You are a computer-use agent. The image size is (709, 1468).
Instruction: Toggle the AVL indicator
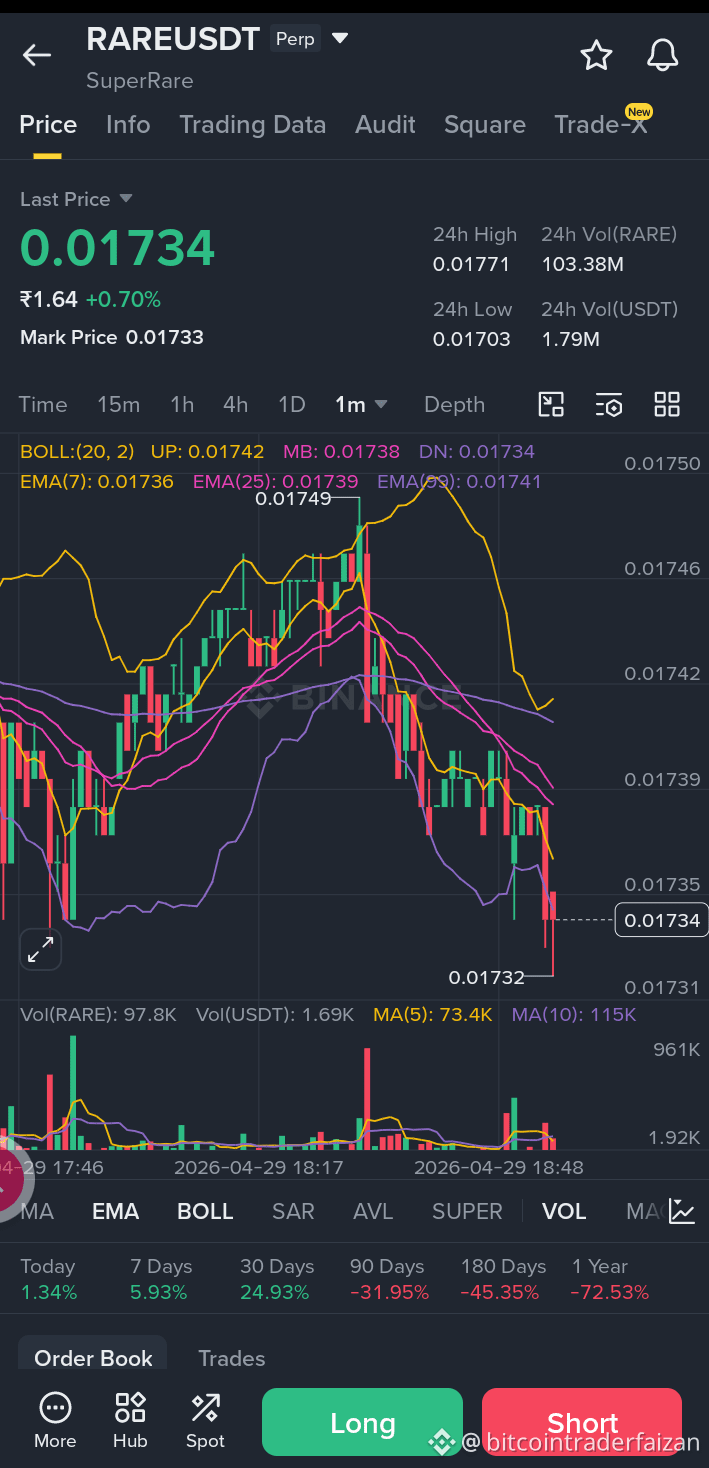(373, 1211)
